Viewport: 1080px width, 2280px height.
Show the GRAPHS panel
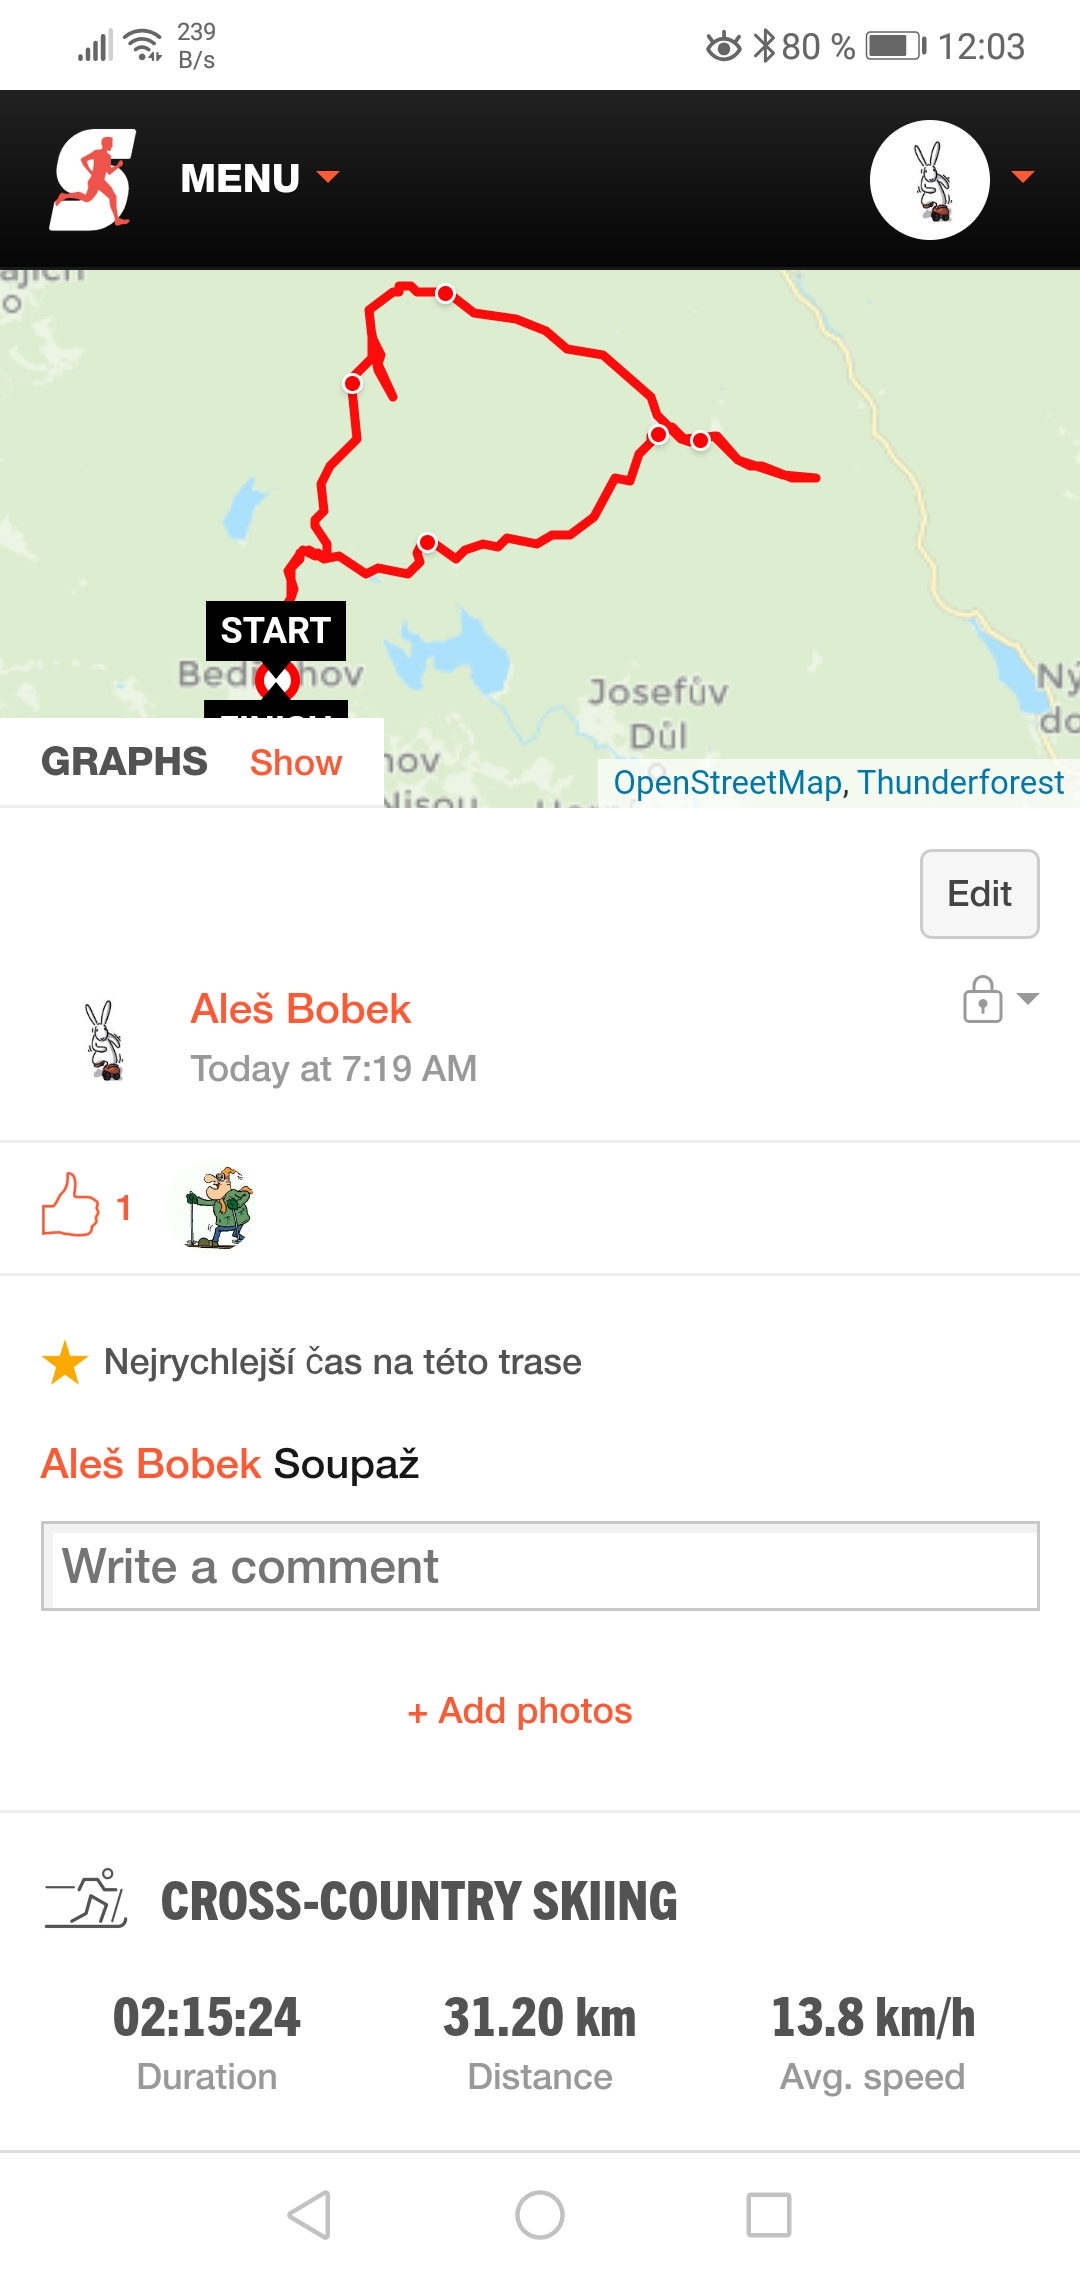point(296,762)
